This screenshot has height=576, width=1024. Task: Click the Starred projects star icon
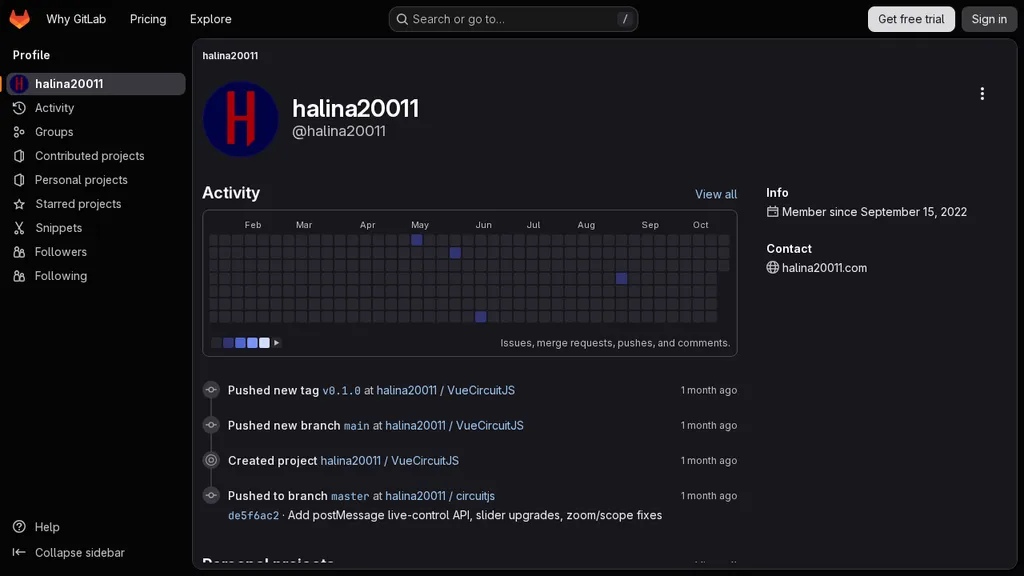click(19, 204)
